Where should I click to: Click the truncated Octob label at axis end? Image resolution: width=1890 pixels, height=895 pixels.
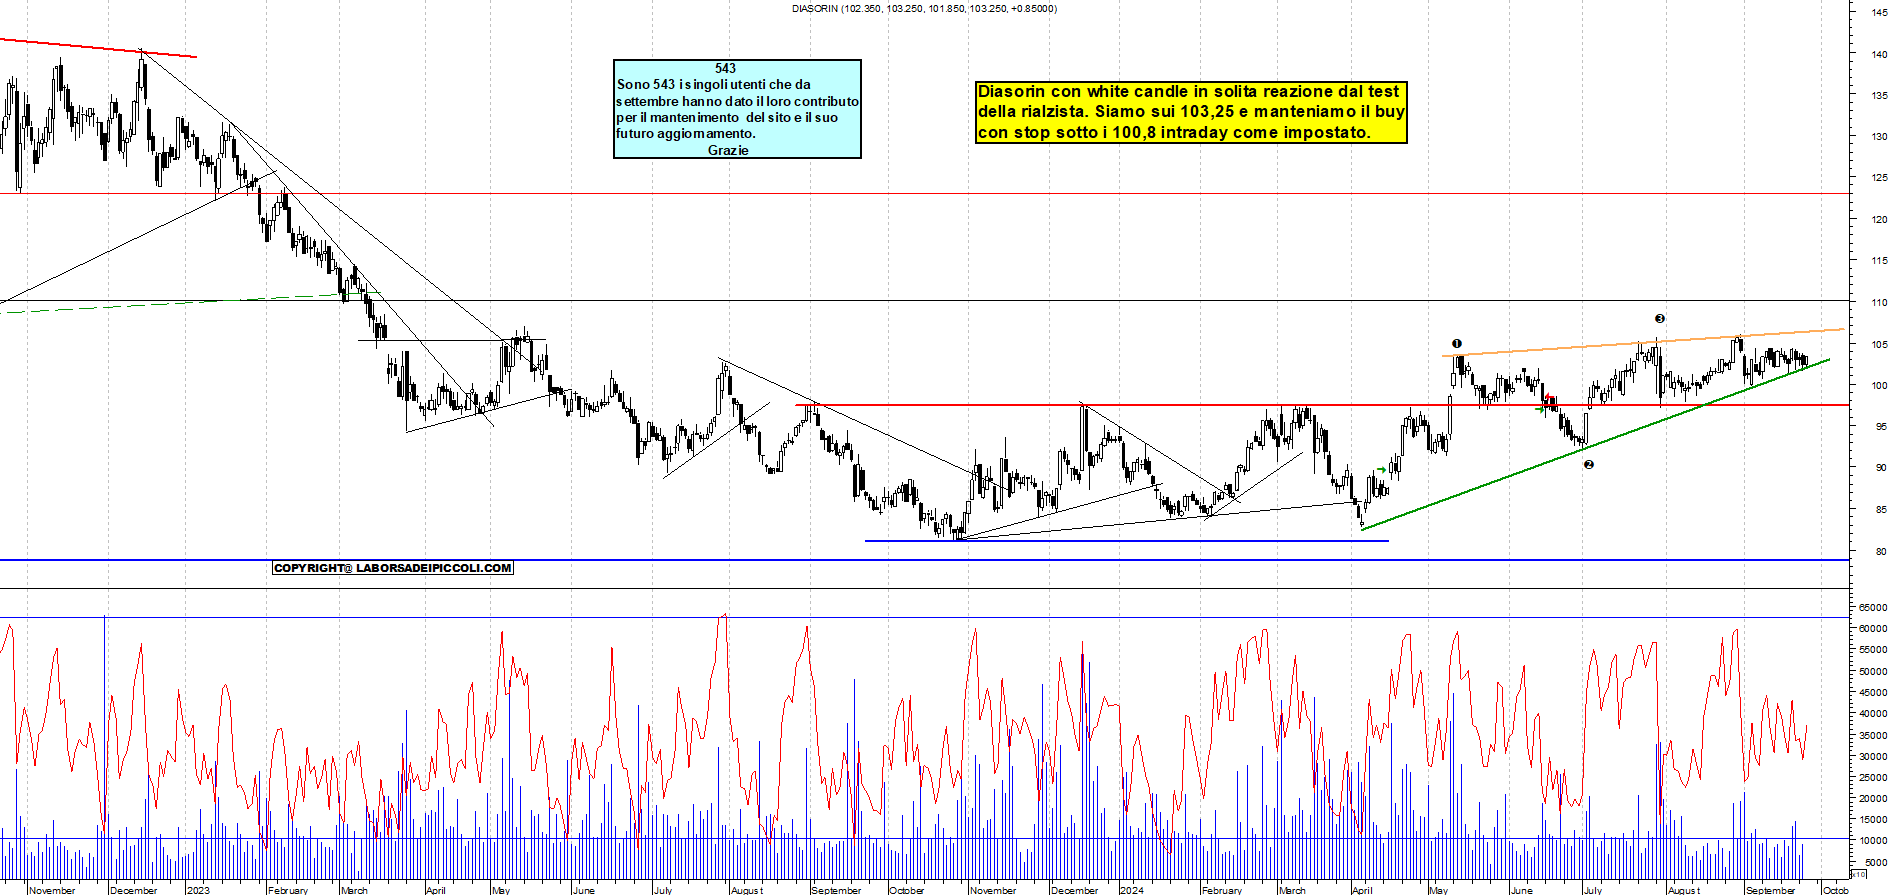click(x=1836, y=890)
